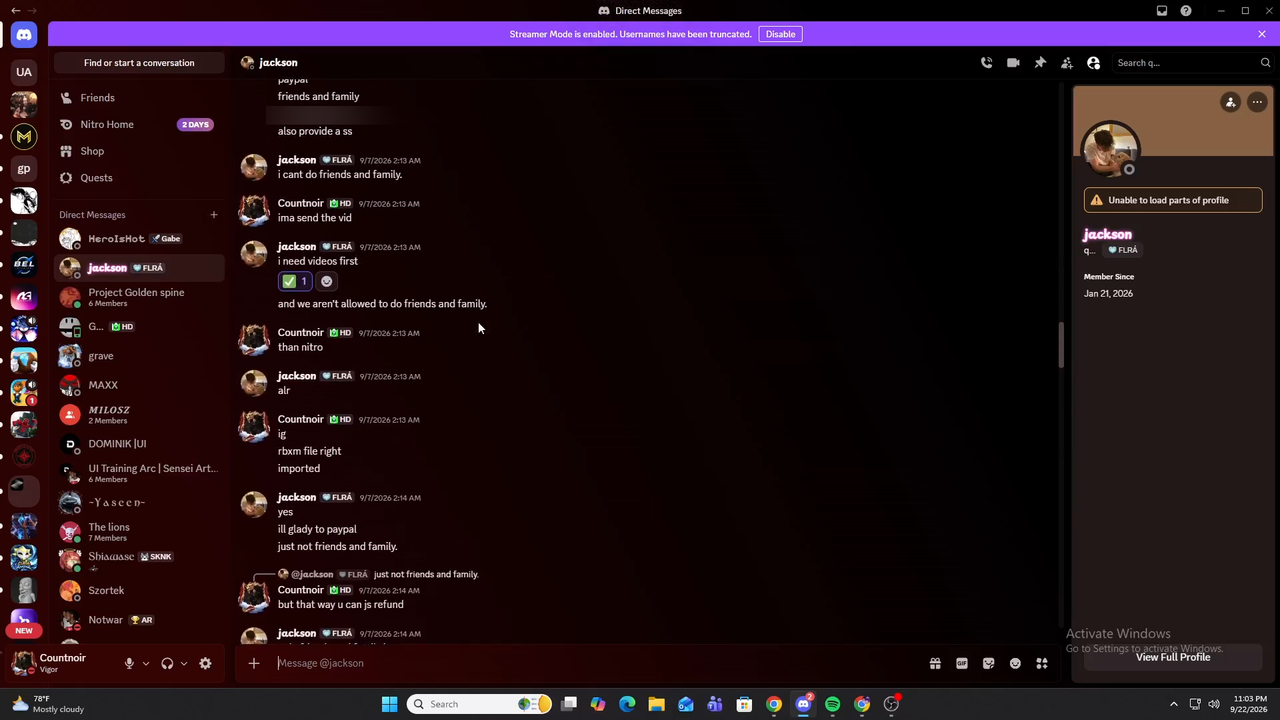
Task: Open the attachment plus menu in message bar
Action: (254, 663)
